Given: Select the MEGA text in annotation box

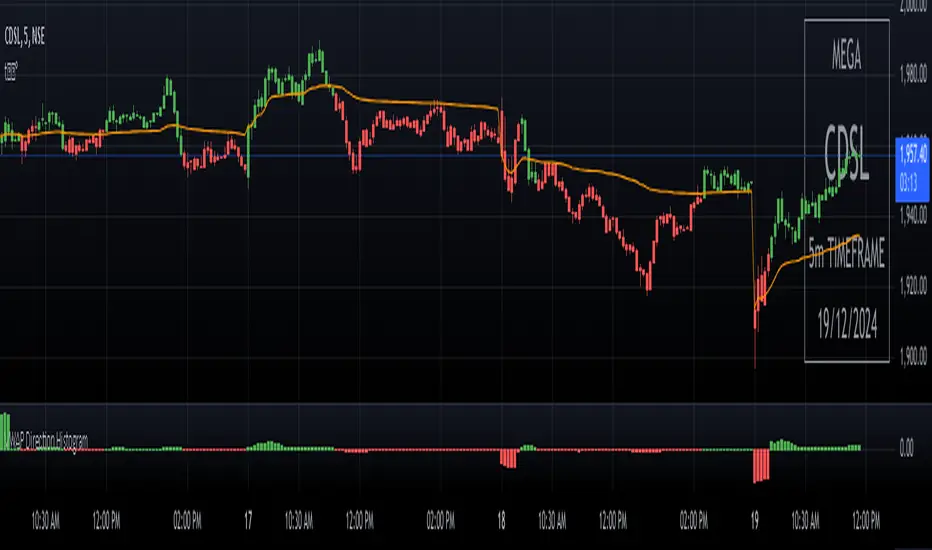Looking at the screenshot, I should pos(846,56).
